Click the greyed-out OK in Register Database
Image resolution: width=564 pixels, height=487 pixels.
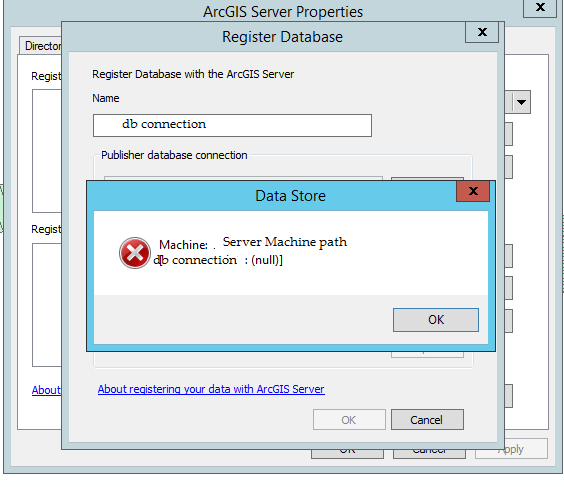pos(349,419)
